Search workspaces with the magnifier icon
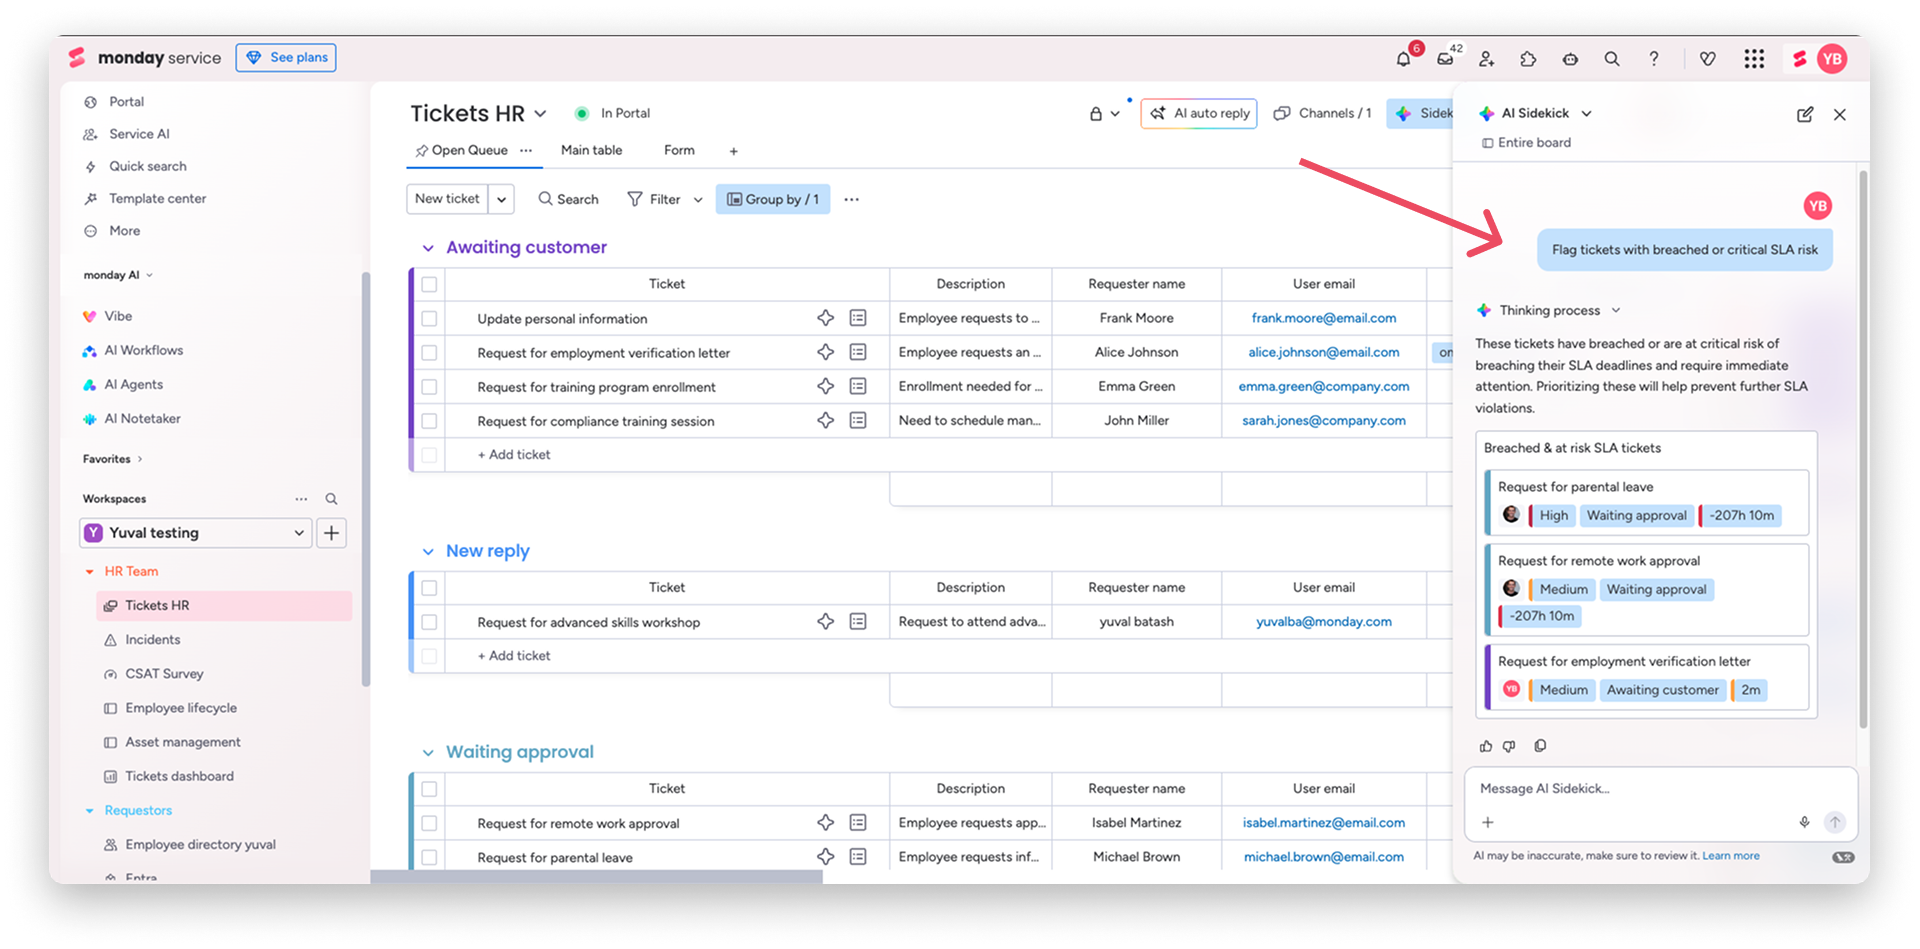Image resolution: width=1920 pixels, height=949 pixels. pos(331,499)
